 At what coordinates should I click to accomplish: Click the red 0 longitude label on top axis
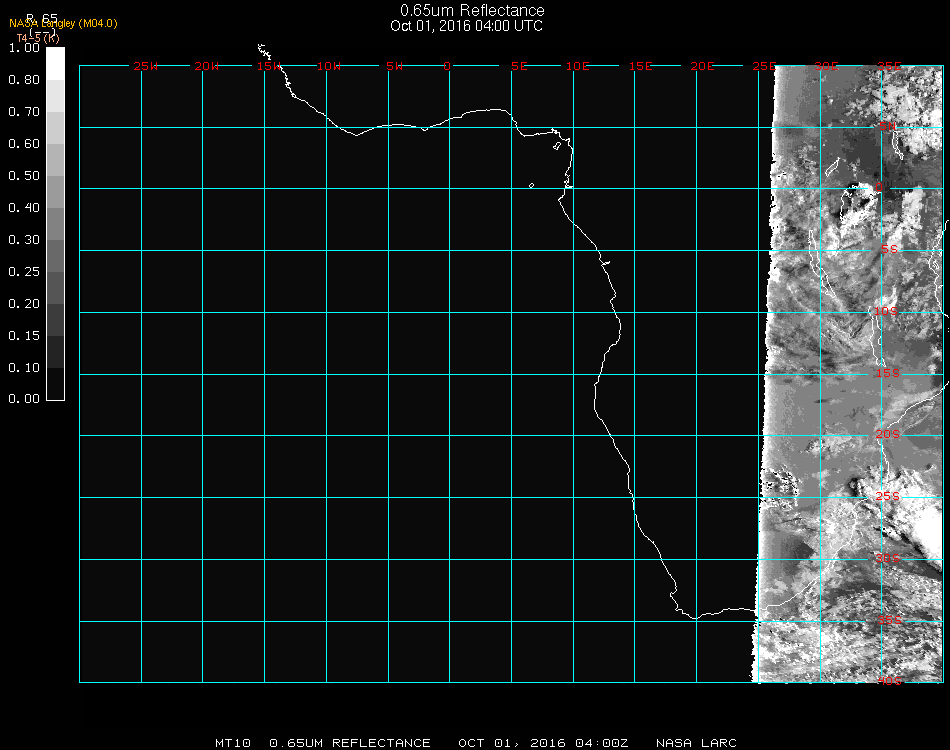point(447,67)
